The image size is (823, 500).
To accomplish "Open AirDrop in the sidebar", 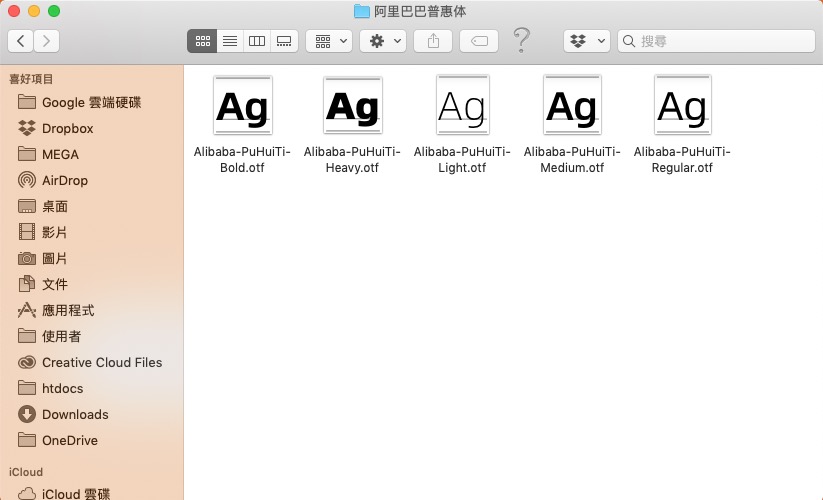I will coord(64,180).
